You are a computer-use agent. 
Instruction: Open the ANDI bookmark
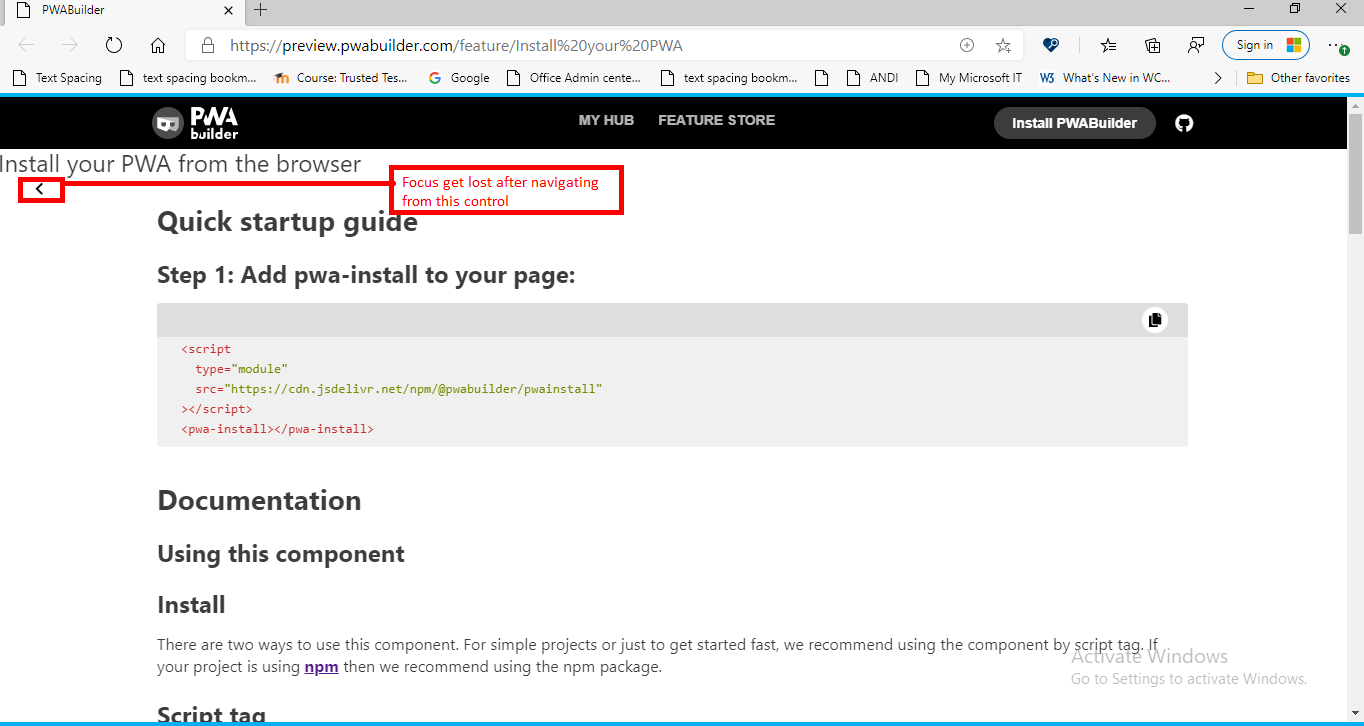pyautogui.click(x=873, y=77)
